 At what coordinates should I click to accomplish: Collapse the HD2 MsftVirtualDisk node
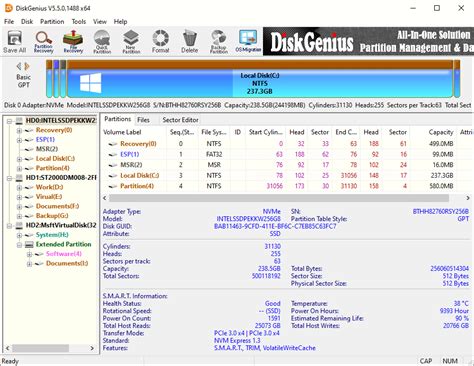click(x=9, y=226)
